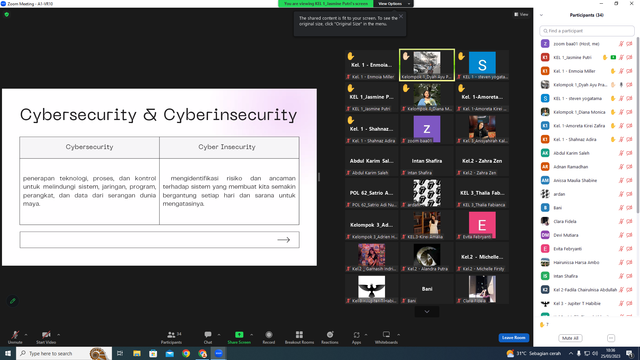
Task: Open Zoom Apps
Action: (x=356, y=337)
